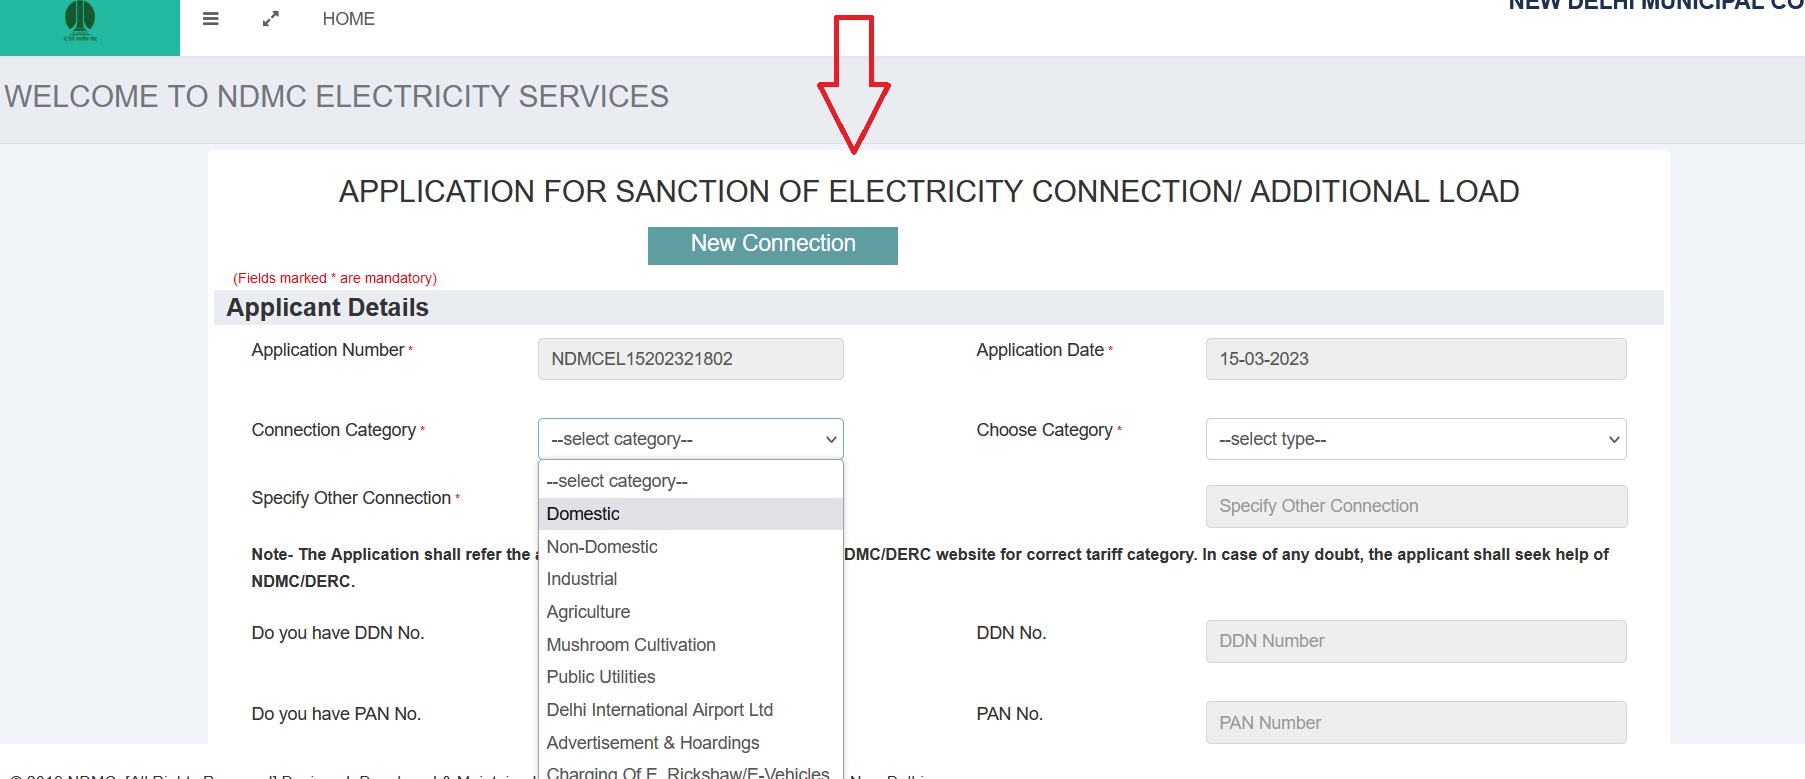The height and width of the screenshot is (779, 1805).
Task: Select Agriculture in the dropdown list
Action: [588, 612]
